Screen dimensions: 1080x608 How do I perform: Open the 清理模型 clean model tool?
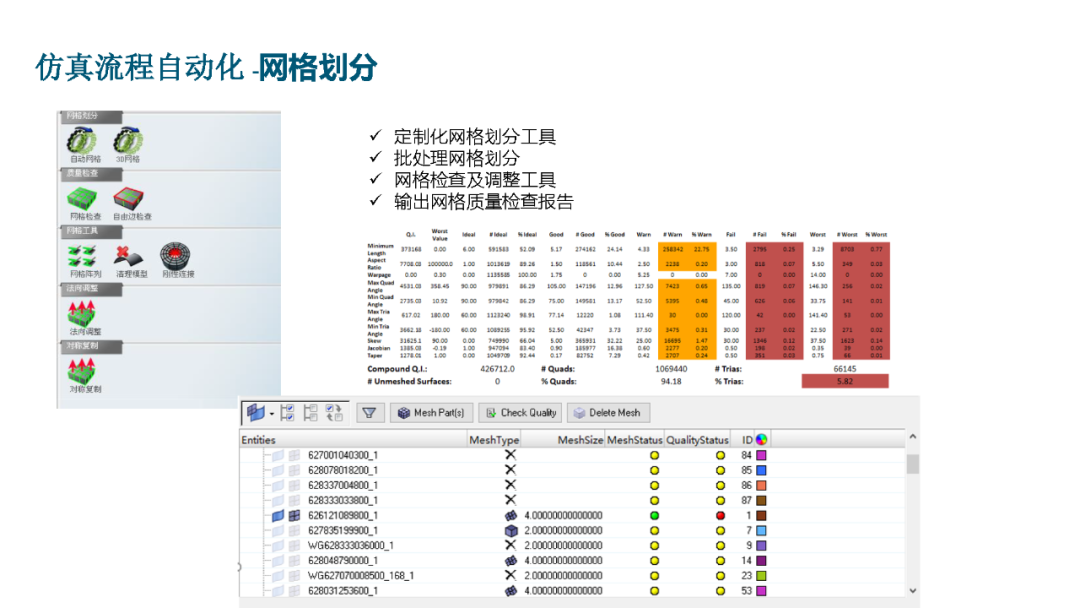(x=130, y=260)
